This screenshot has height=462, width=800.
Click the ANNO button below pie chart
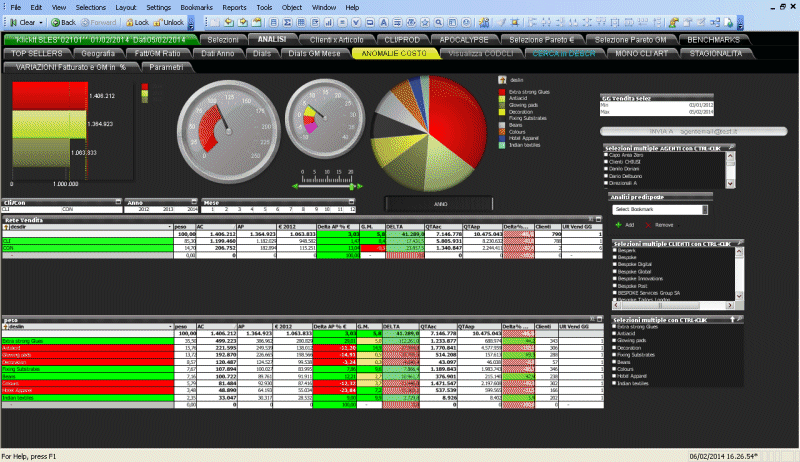tap(440, 204)
